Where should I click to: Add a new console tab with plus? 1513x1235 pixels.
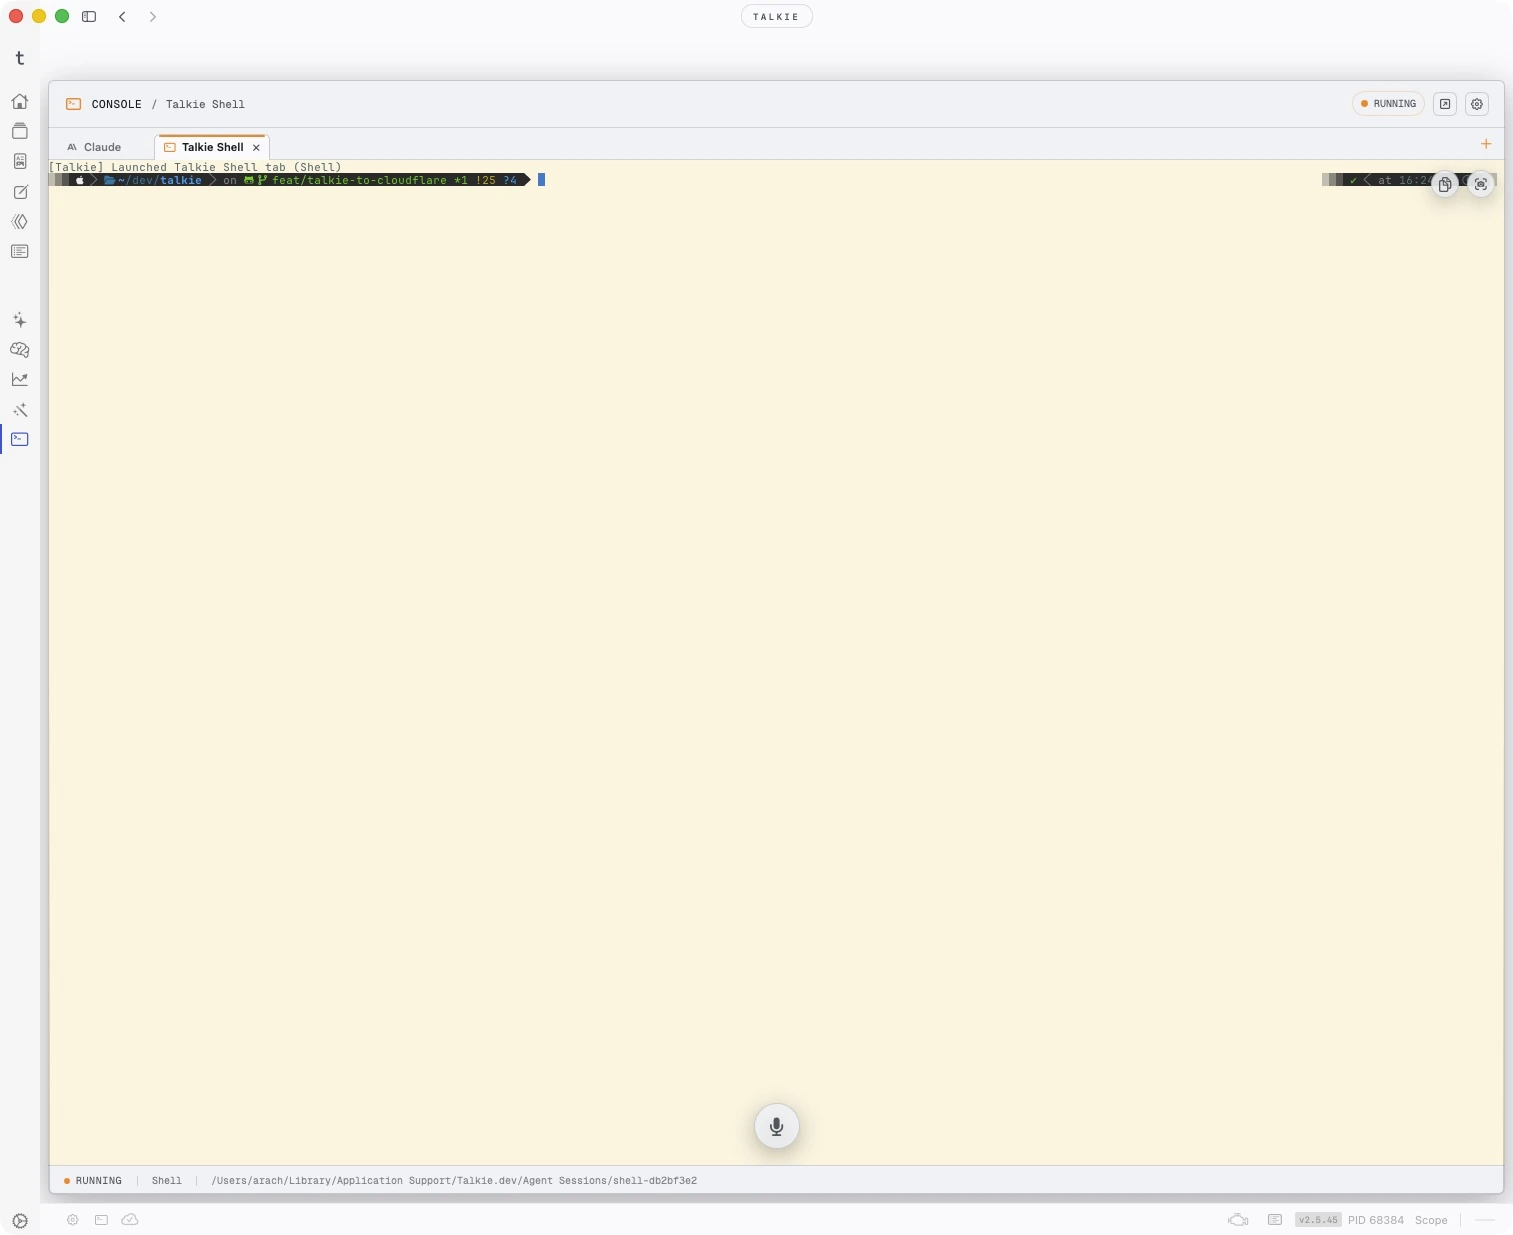point(1486,144)
